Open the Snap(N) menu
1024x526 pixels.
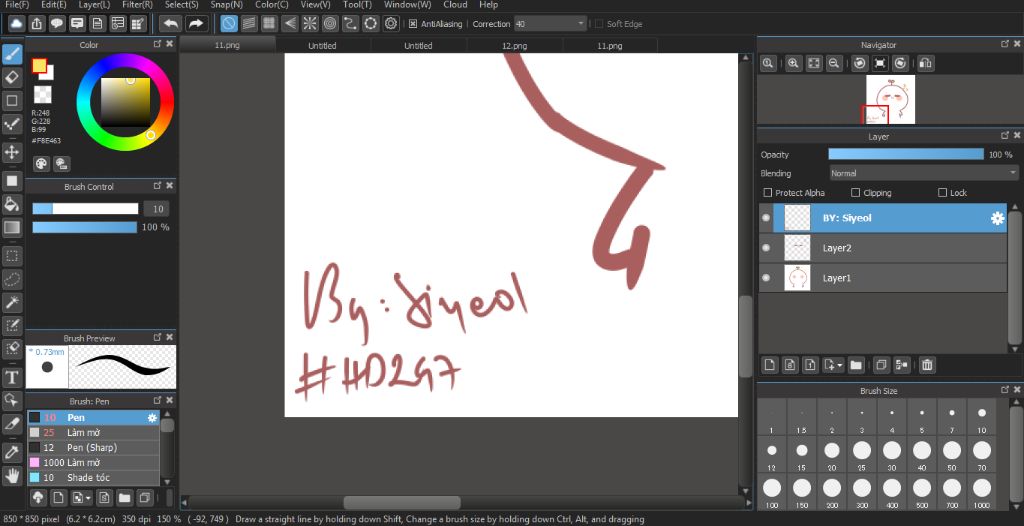pyautogui.click(x=226, y=5)
